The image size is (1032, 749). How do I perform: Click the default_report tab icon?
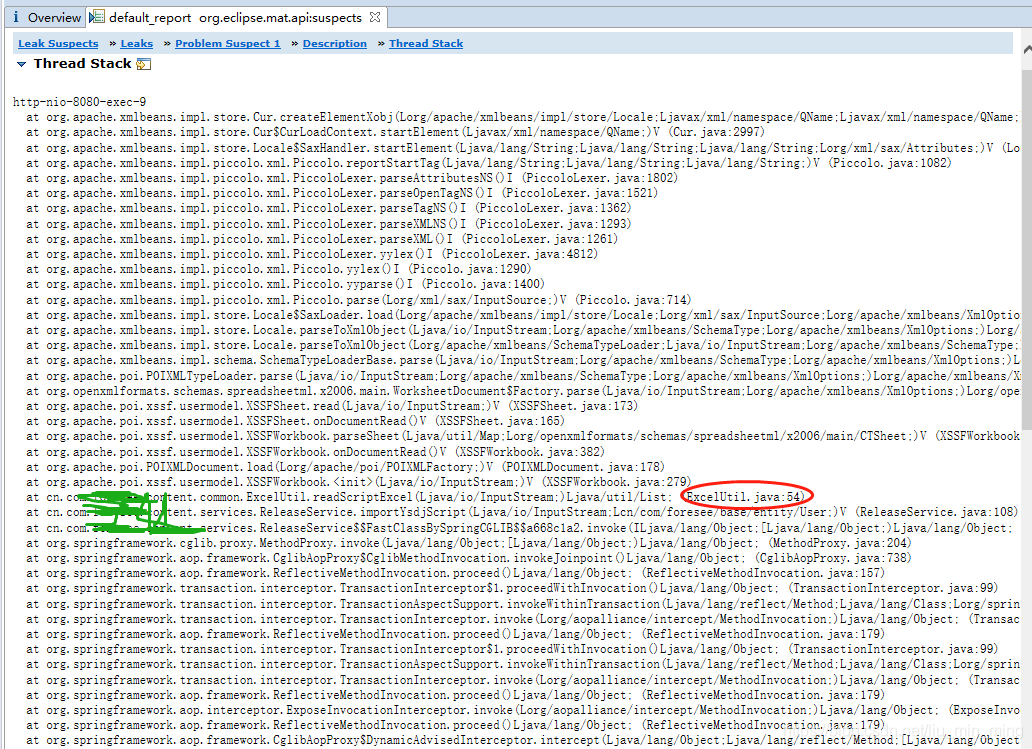pyautogui.click(x=97, y=17)
